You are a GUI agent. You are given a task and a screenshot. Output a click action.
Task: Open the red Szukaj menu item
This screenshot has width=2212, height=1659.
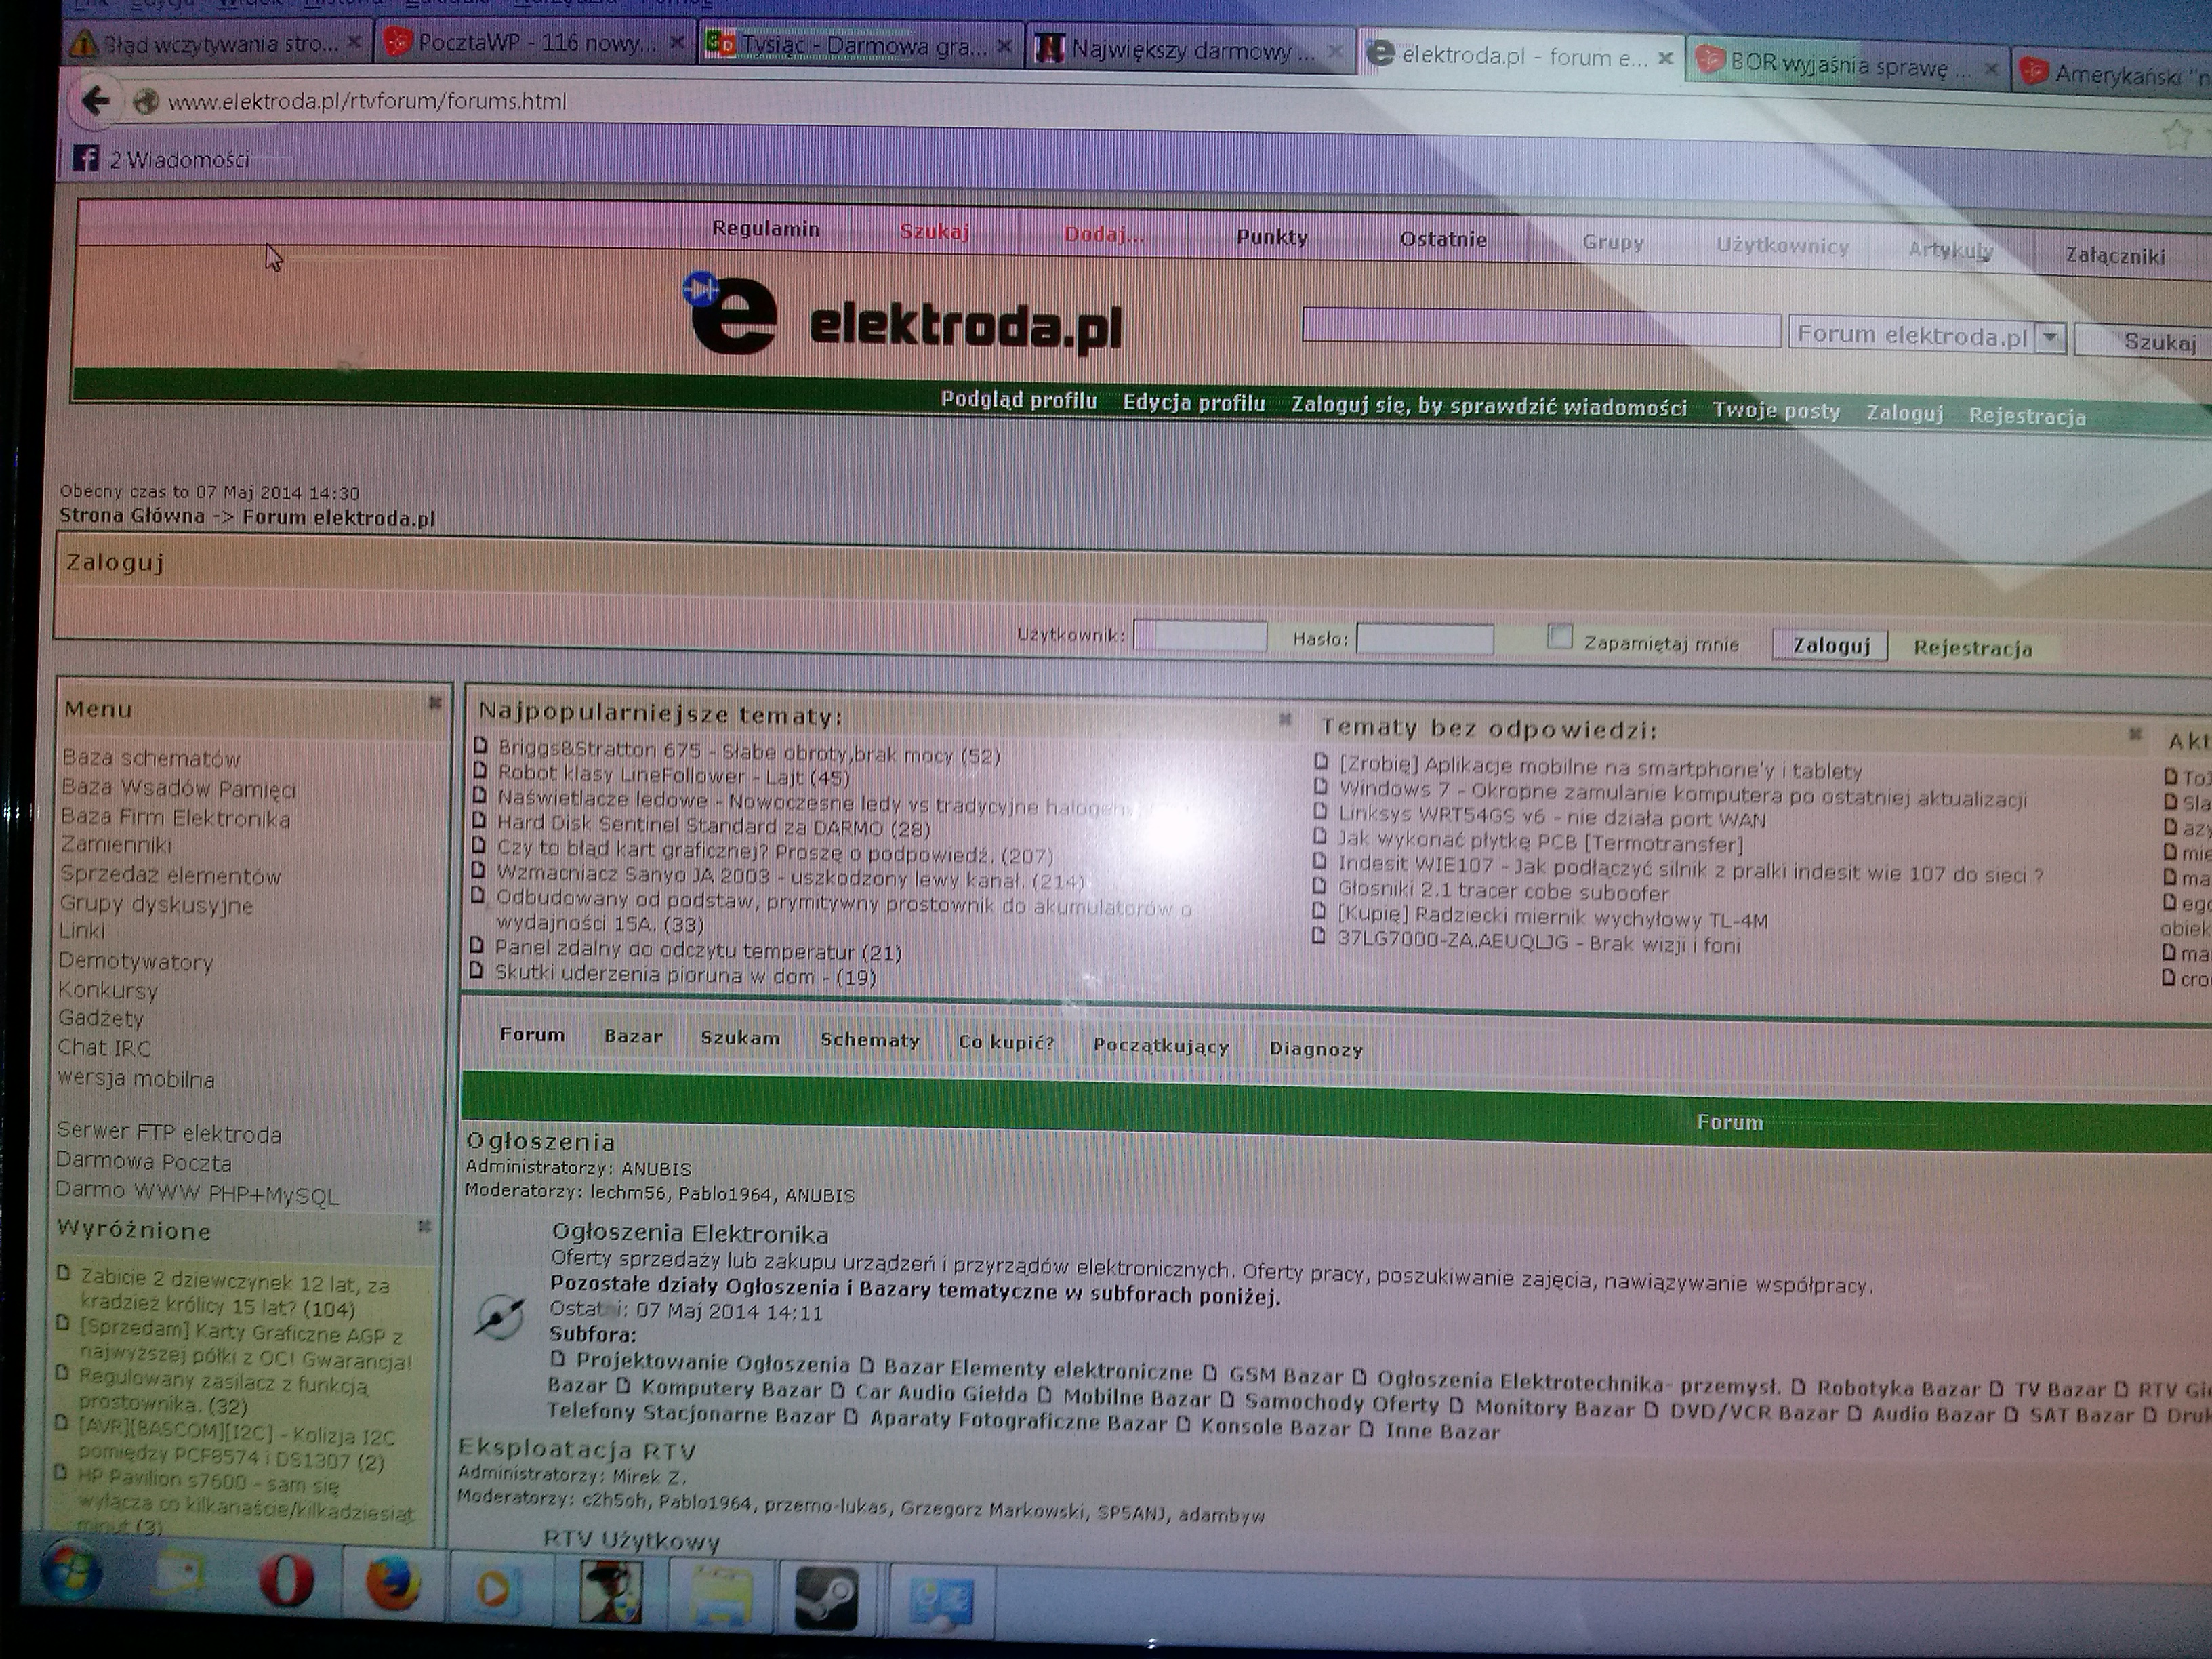[x=934, y=232]
